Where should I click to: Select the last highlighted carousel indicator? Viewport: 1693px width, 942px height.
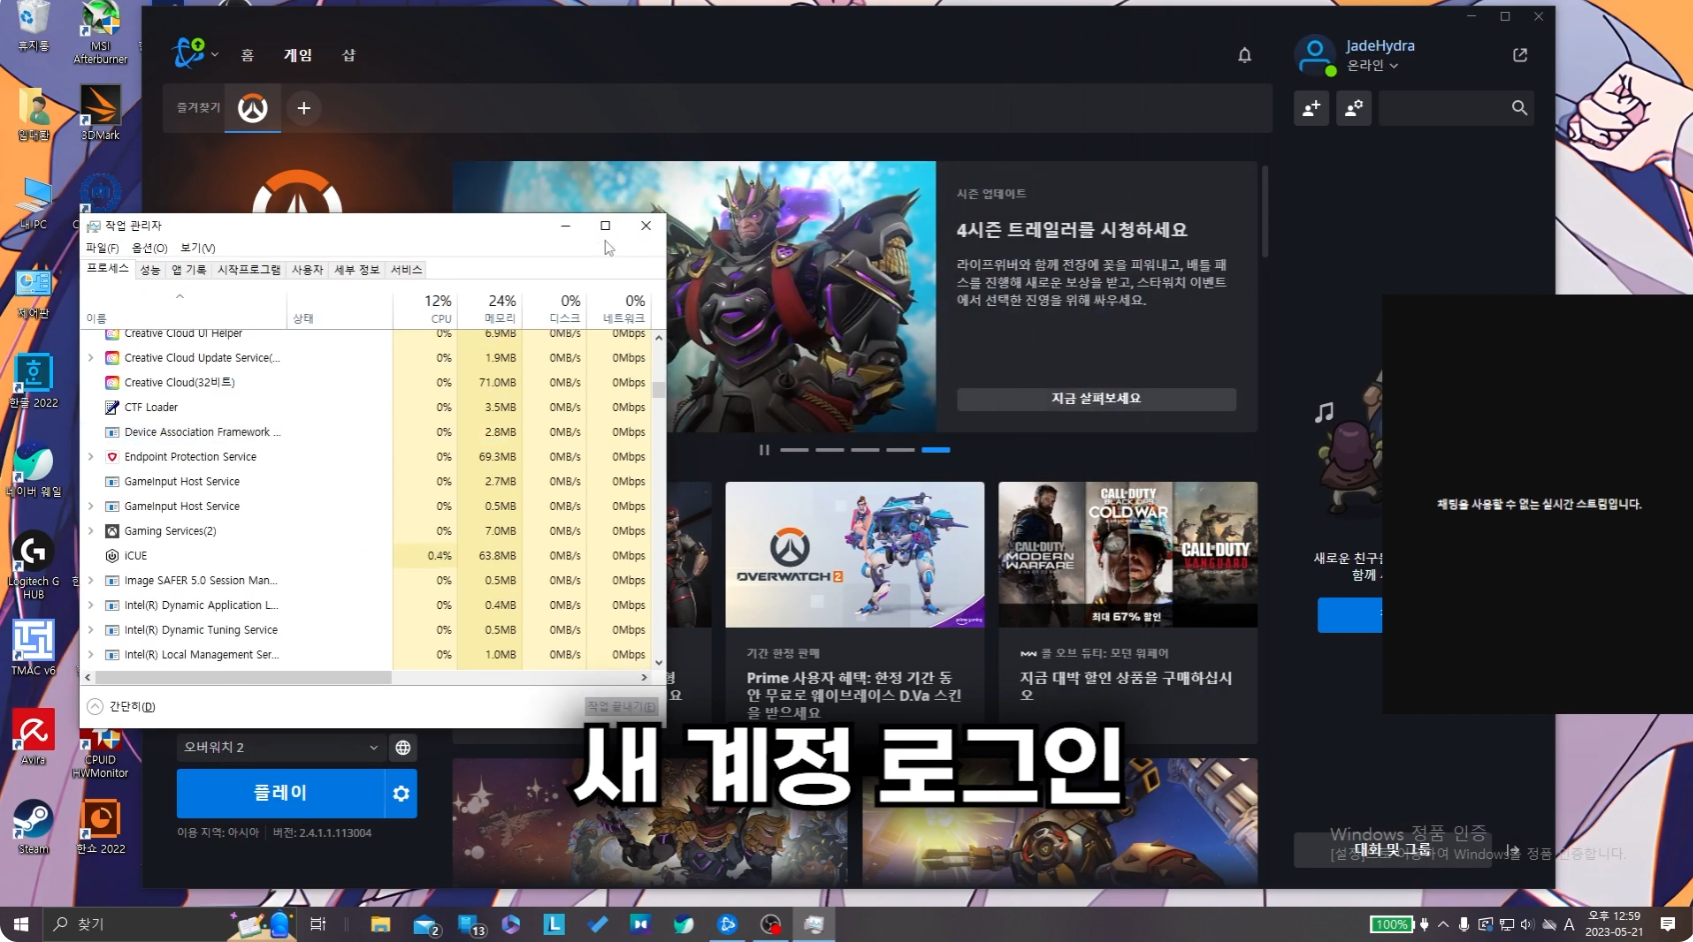[x=935, y=450]
